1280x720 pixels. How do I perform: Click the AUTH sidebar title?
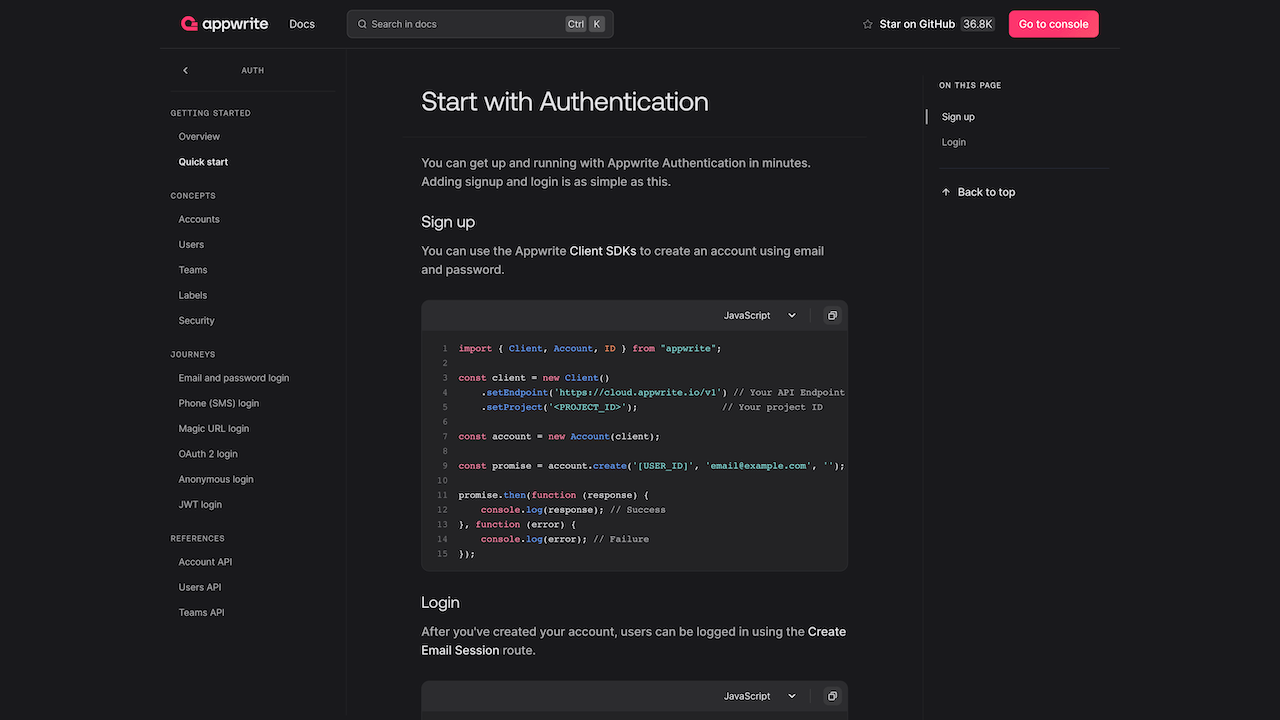coord(253,71)
